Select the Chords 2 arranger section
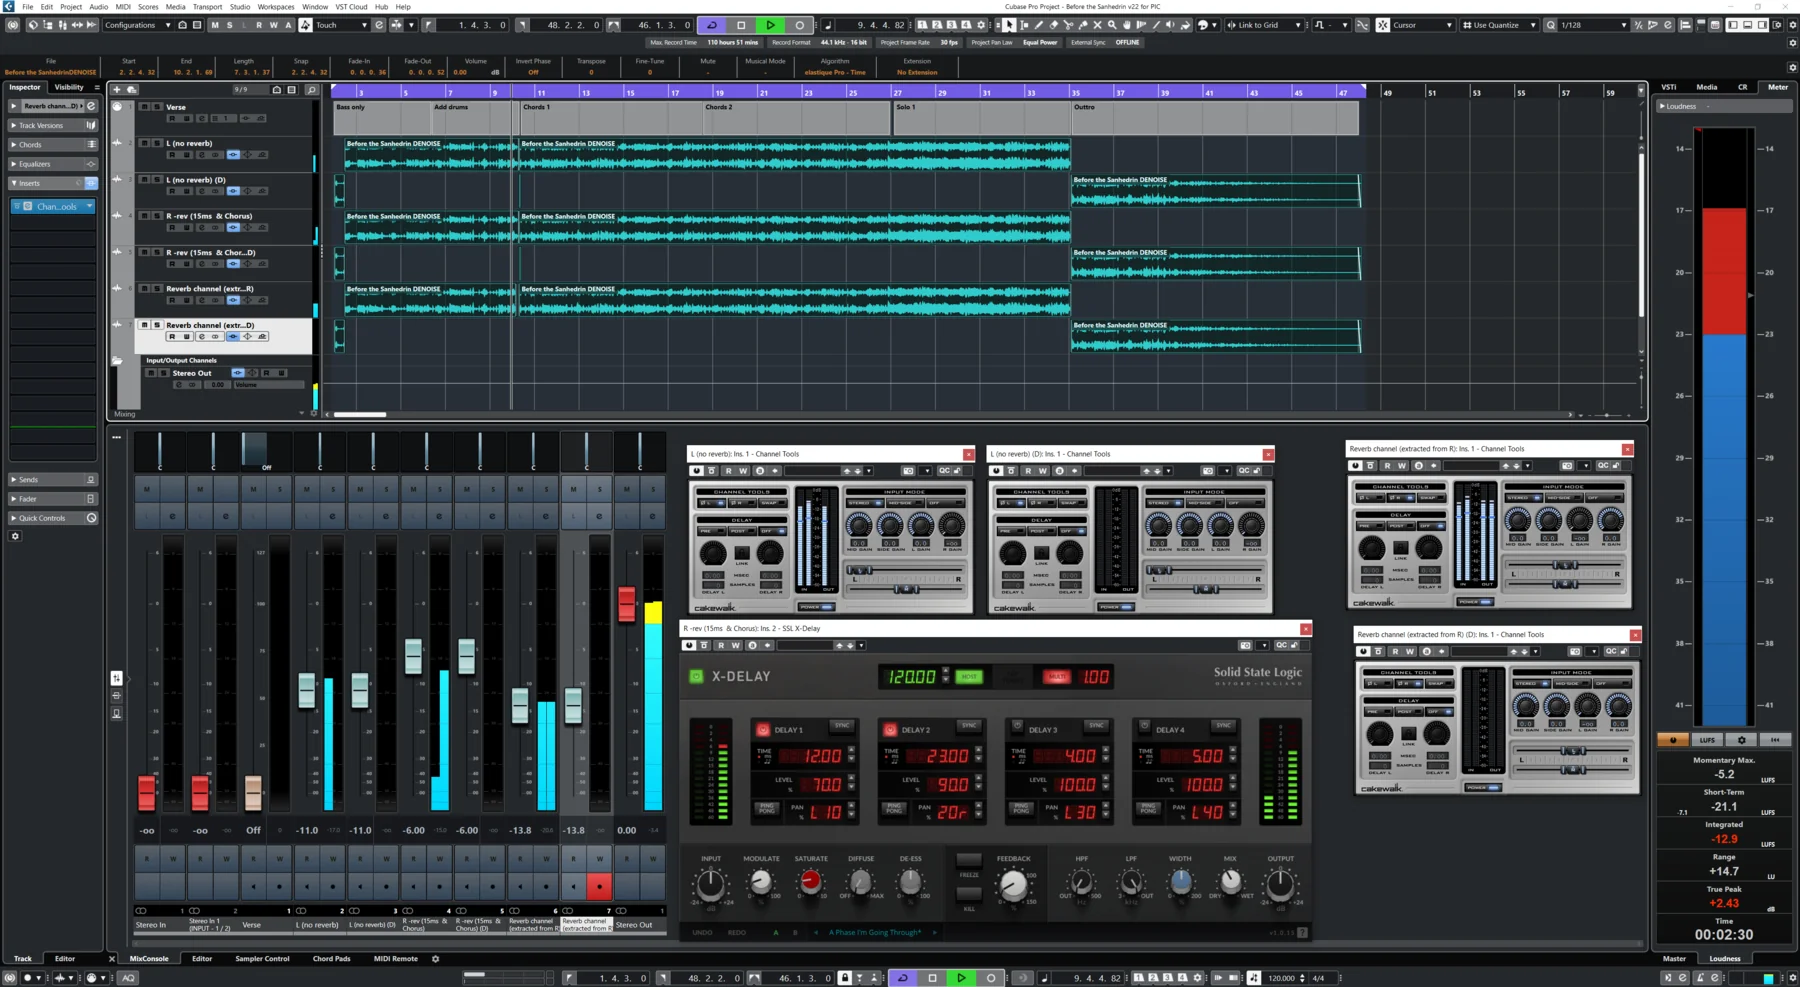 click(x=797, y=118)
